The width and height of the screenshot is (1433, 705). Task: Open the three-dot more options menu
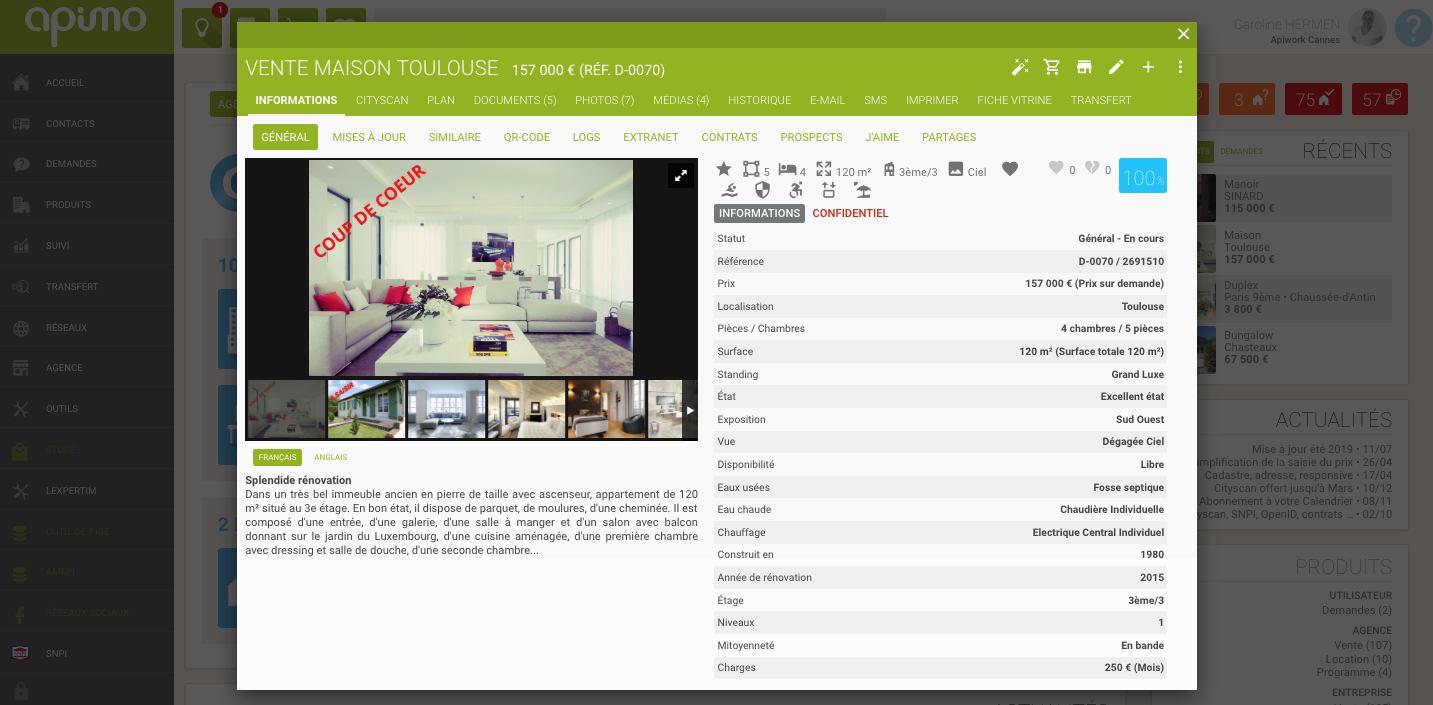click(1180, 67)
